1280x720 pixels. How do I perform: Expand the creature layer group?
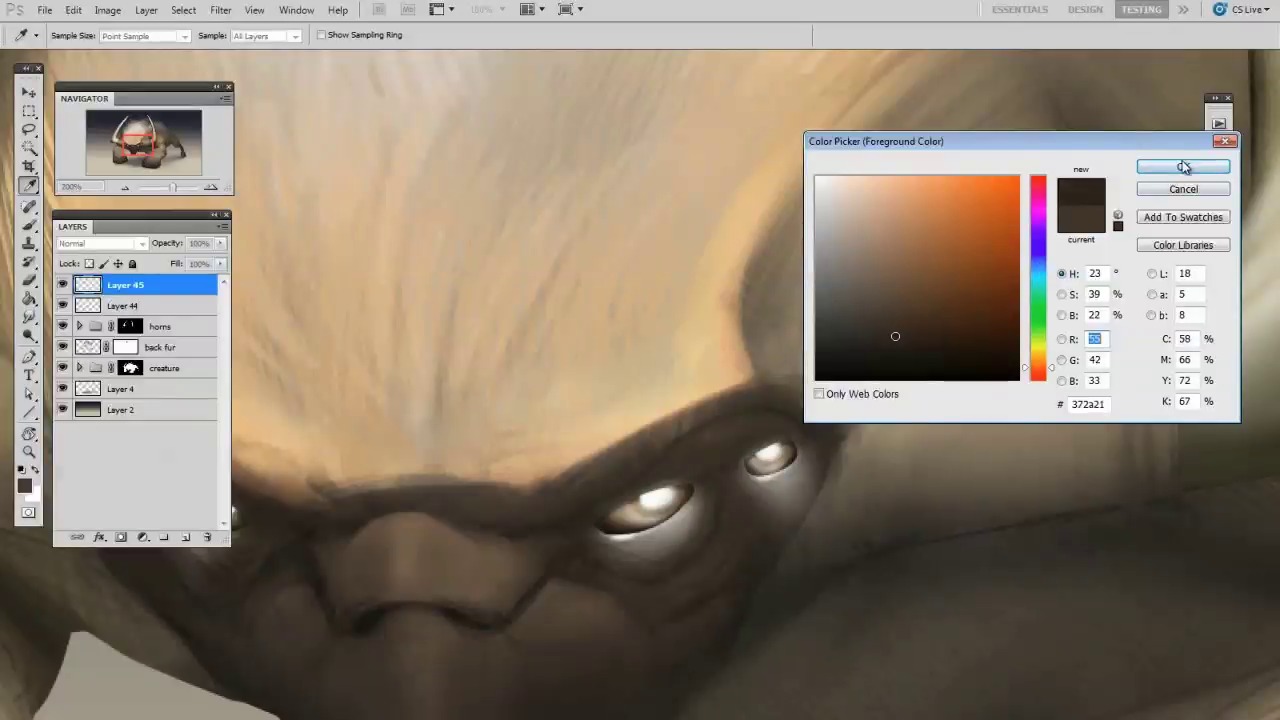click(79, 368)
